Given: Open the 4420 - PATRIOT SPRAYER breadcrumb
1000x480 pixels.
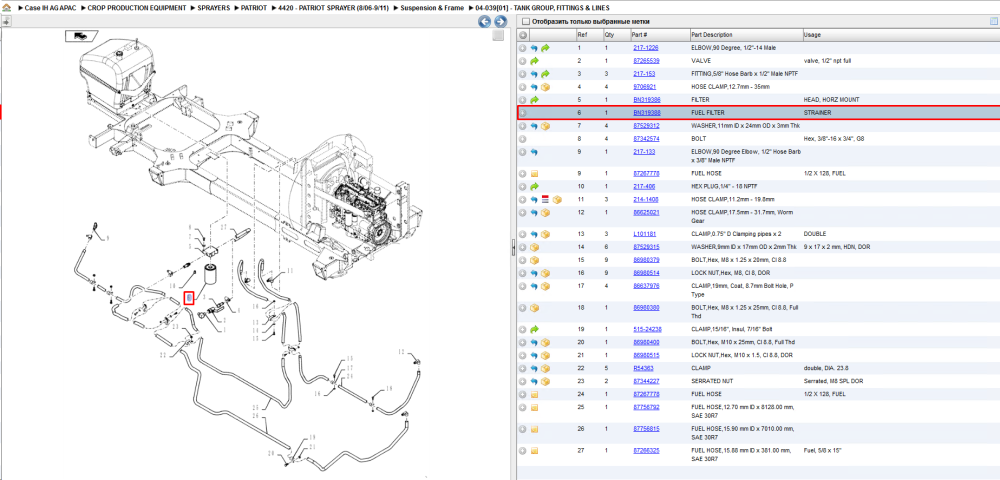Looking at the screenshot, I should 334,8.
